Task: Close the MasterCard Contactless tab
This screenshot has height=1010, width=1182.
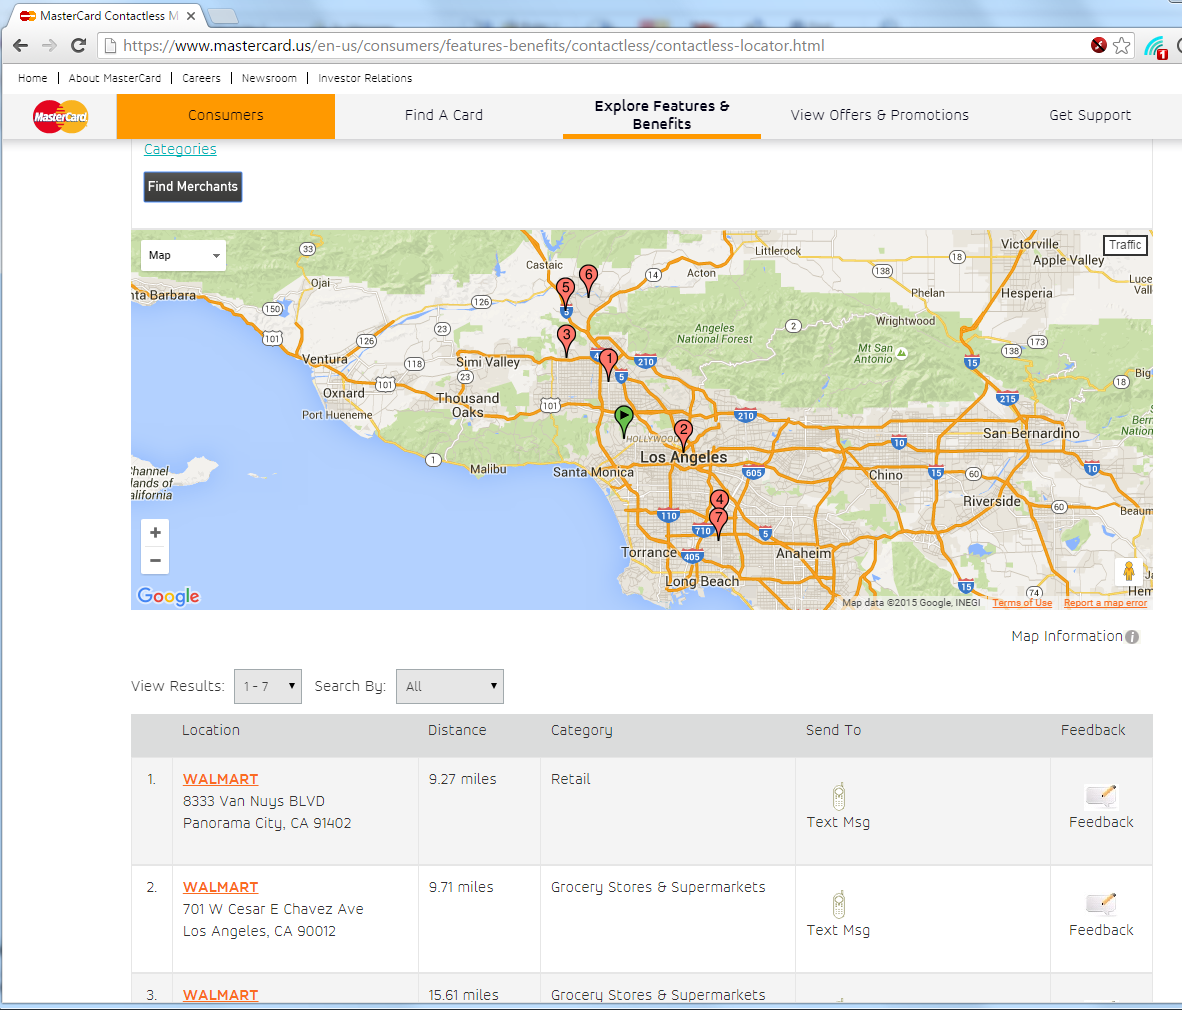Action: (x=191, y=16)
